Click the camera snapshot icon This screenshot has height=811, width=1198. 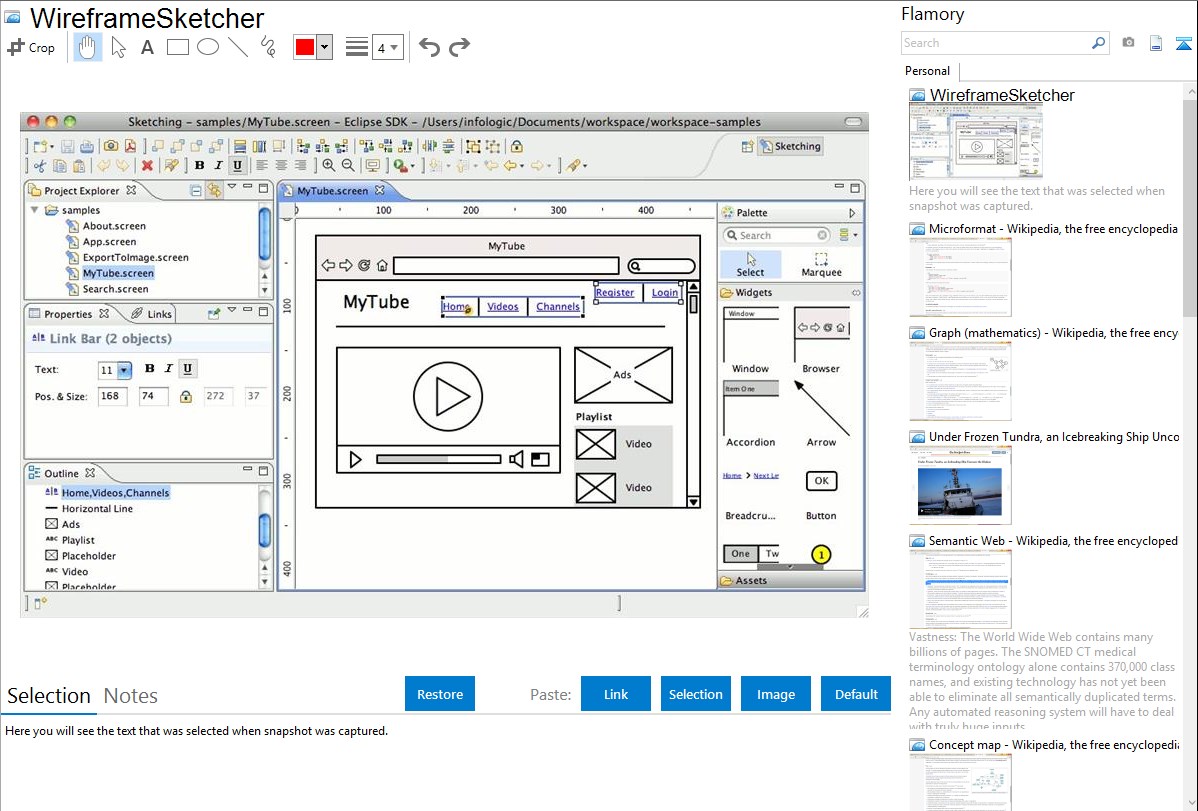point(1128,43)
